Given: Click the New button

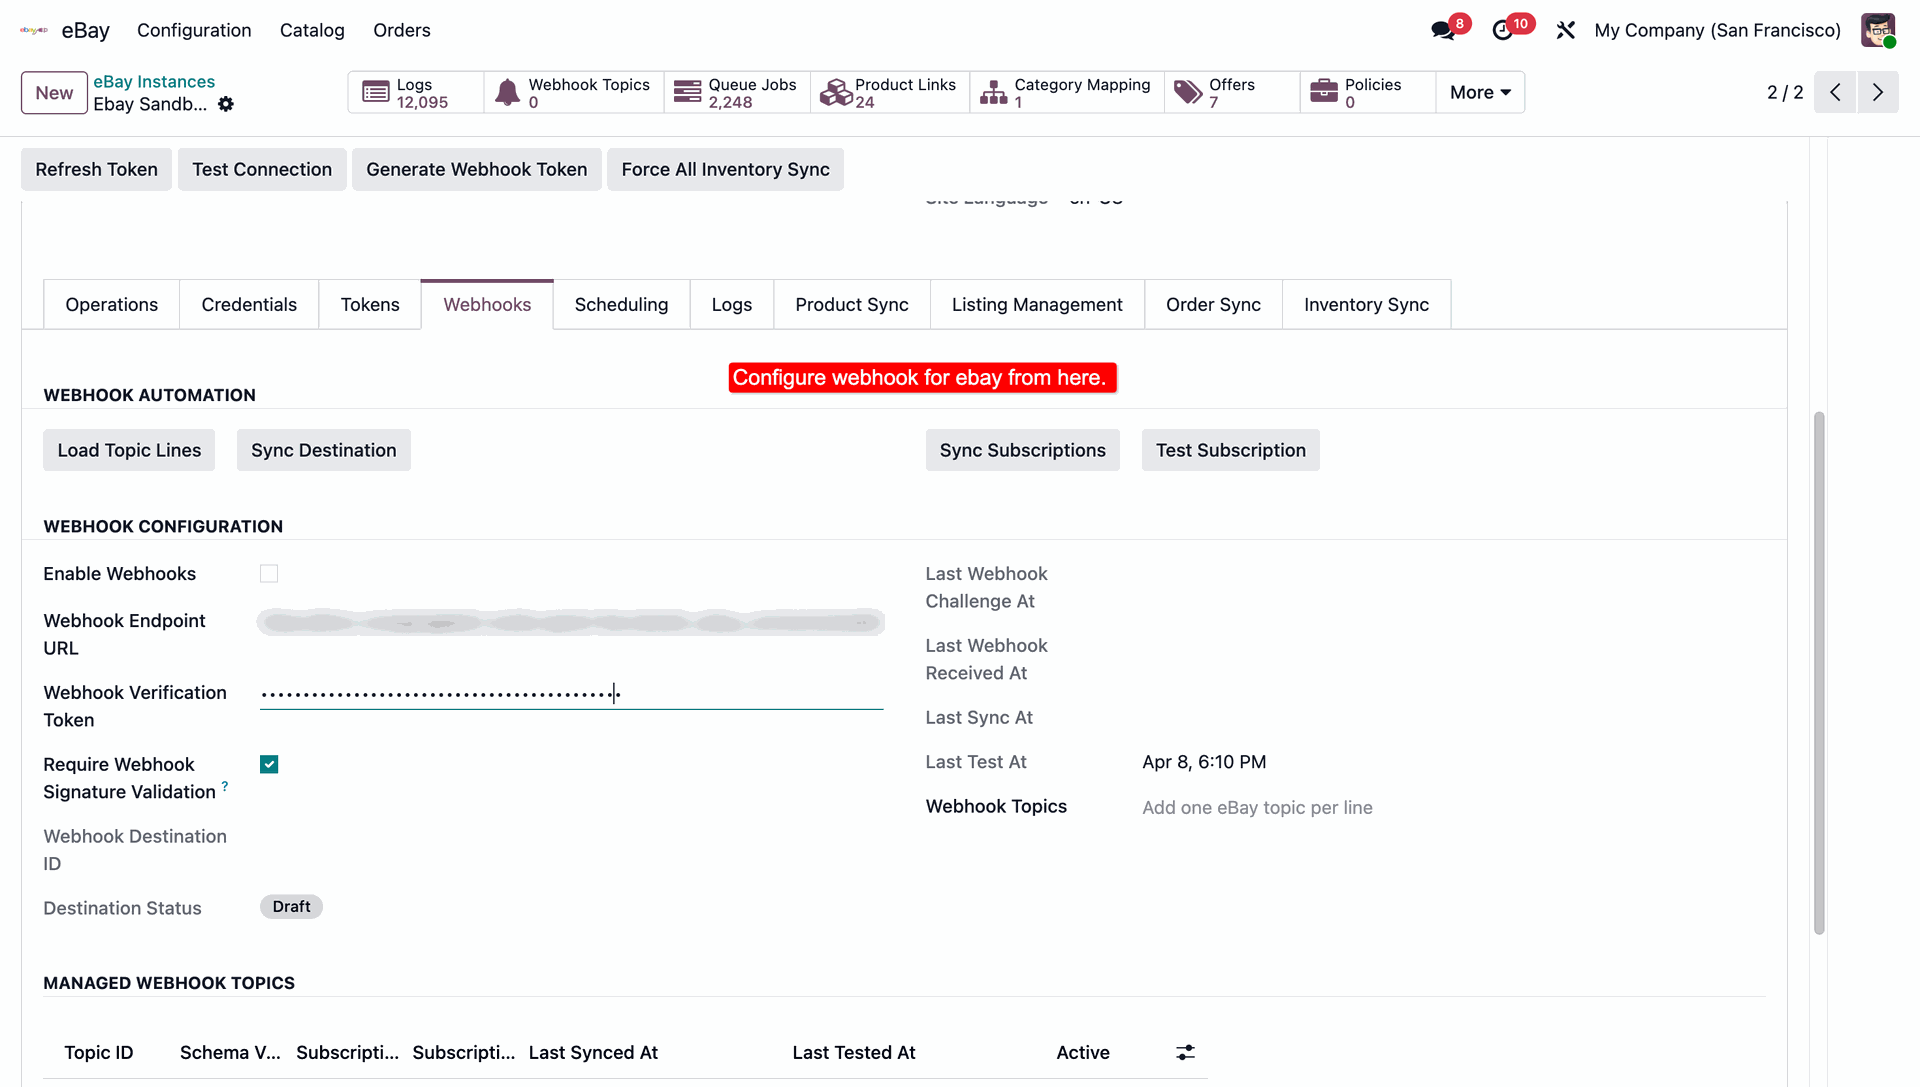Looking at the screenshot, I should [x=54, y=93].
